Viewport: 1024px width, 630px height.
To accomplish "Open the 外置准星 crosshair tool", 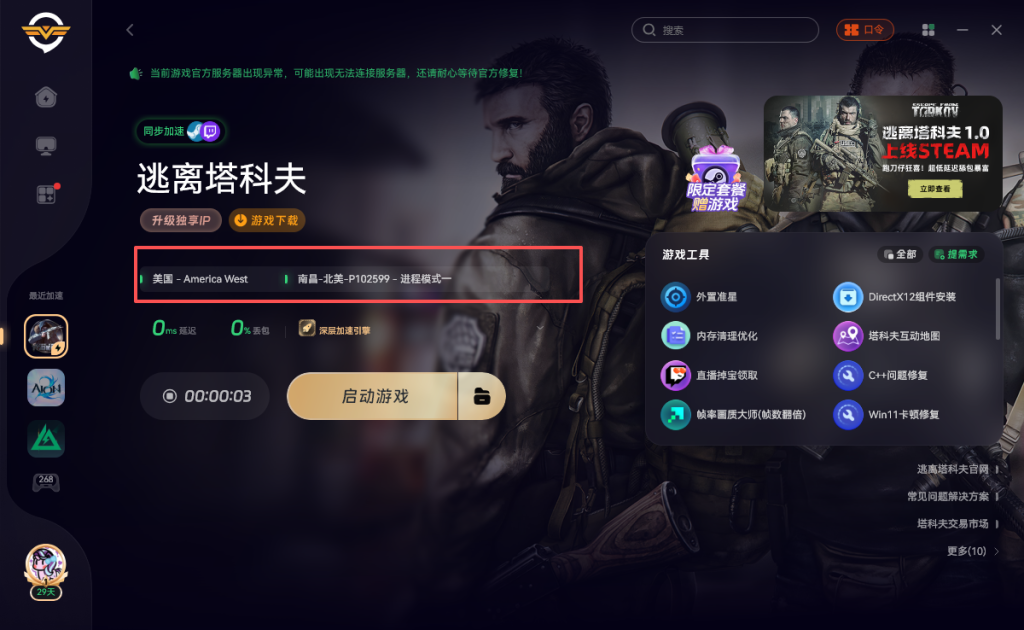I will (699, 297).
